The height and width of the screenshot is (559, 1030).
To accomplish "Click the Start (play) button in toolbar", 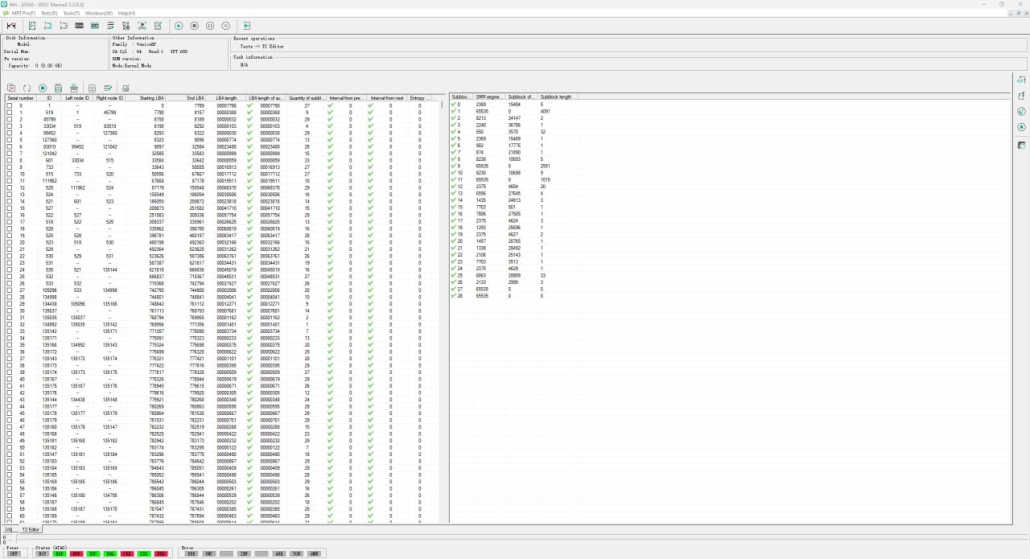I will [178, 25].
